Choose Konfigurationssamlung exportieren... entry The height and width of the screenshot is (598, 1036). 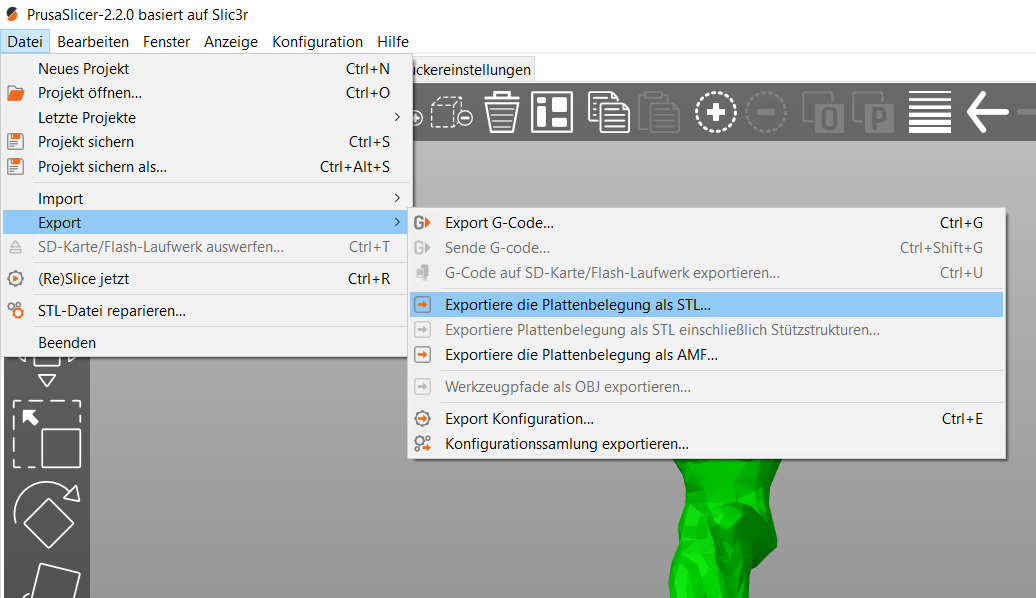[x=706, y=444]
